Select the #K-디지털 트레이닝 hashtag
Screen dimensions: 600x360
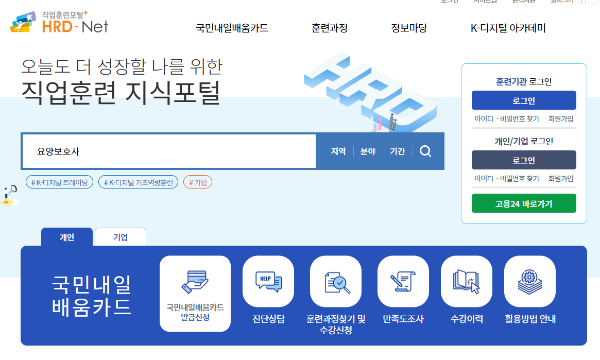click(x=59, y=182)
